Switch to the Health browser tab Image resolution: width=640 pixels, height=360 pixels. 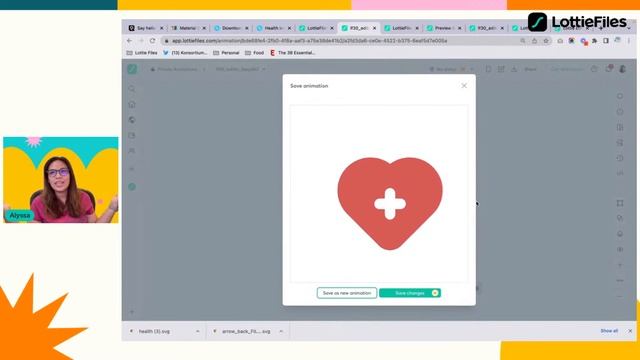coord(273,28)
